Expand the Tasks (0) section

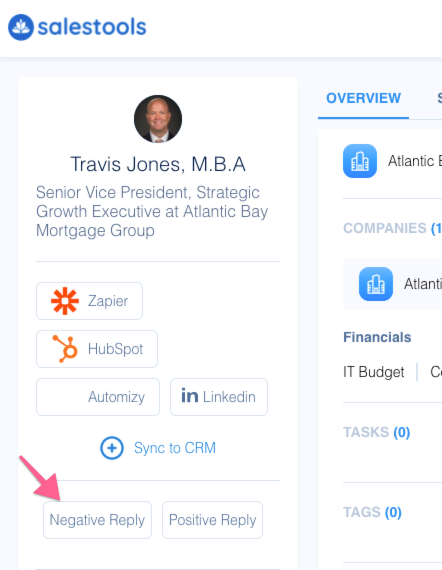(377, 432)
